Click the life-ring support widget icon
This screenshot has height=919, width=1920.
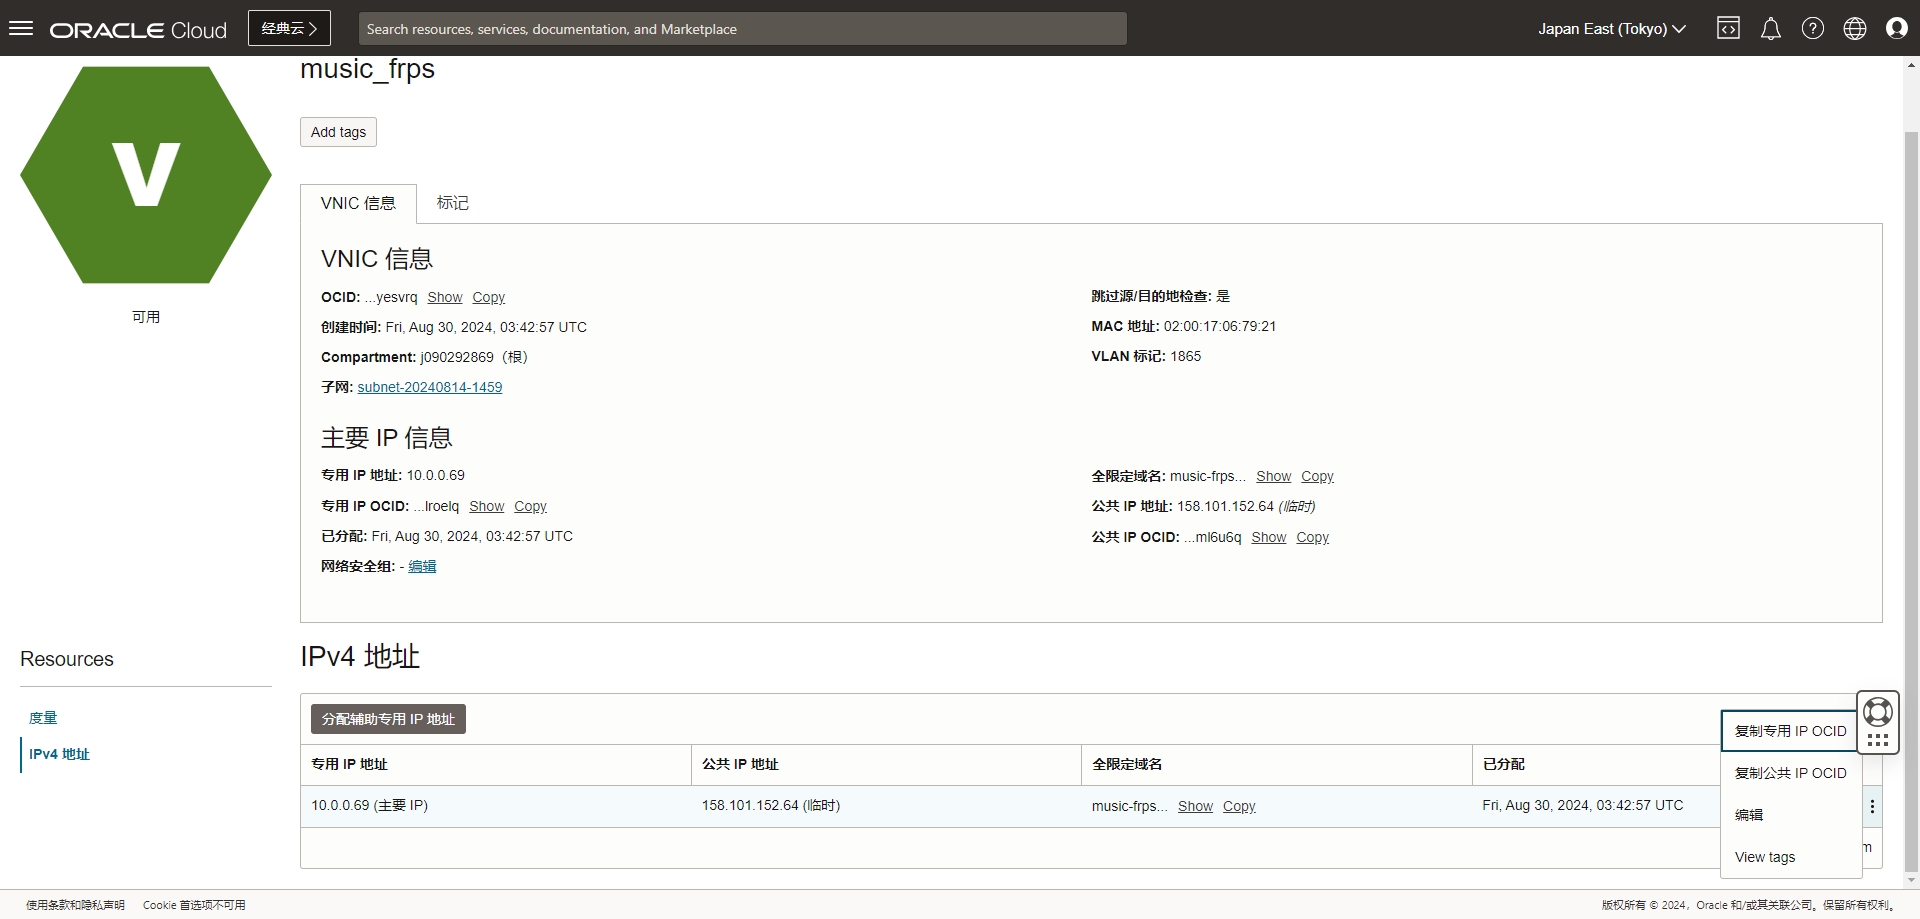pyautogui.click(x=1878, y=712)
